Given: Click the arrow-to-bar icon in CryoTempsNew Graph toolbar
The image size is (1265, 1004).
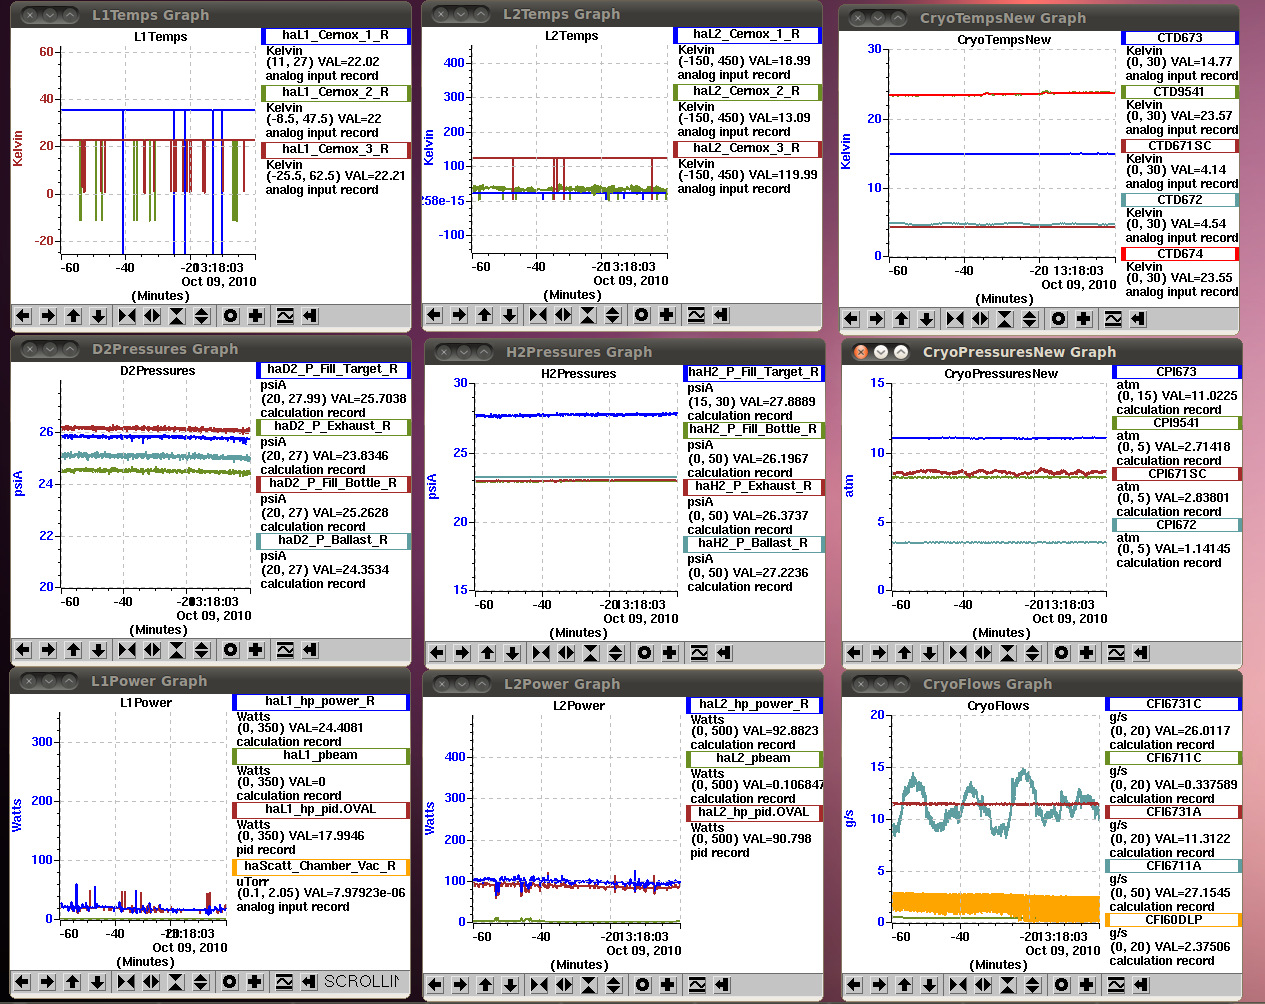Looking at the screenshot, I should coord(1138,319).
